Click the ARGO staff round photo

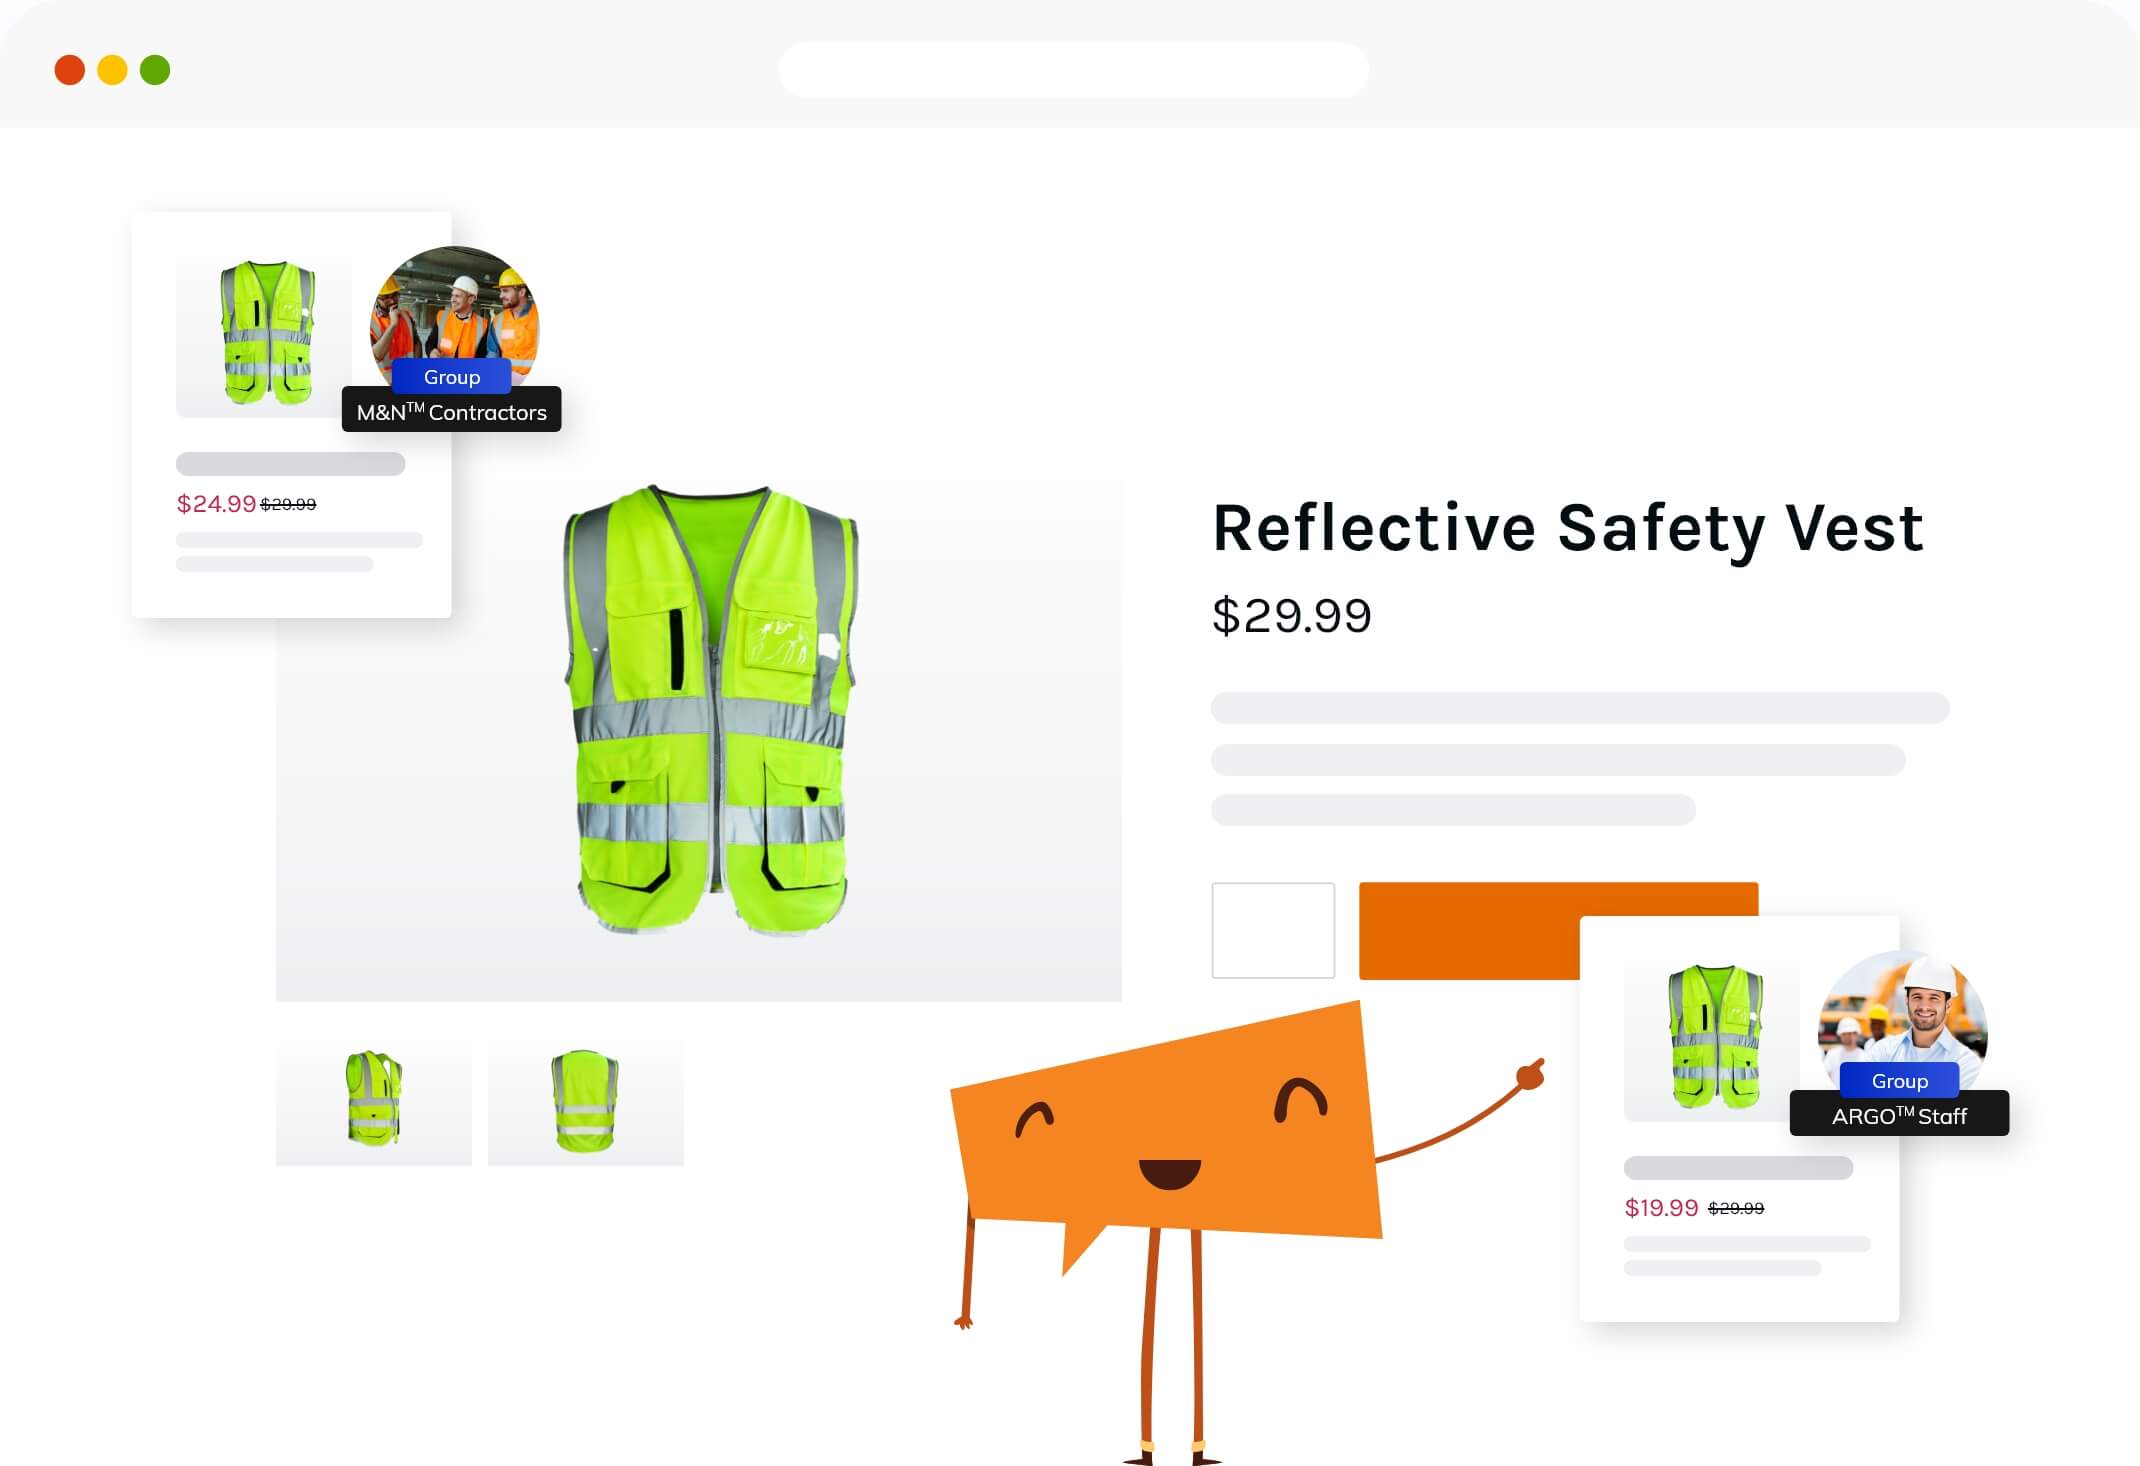click(1903, 1018)
